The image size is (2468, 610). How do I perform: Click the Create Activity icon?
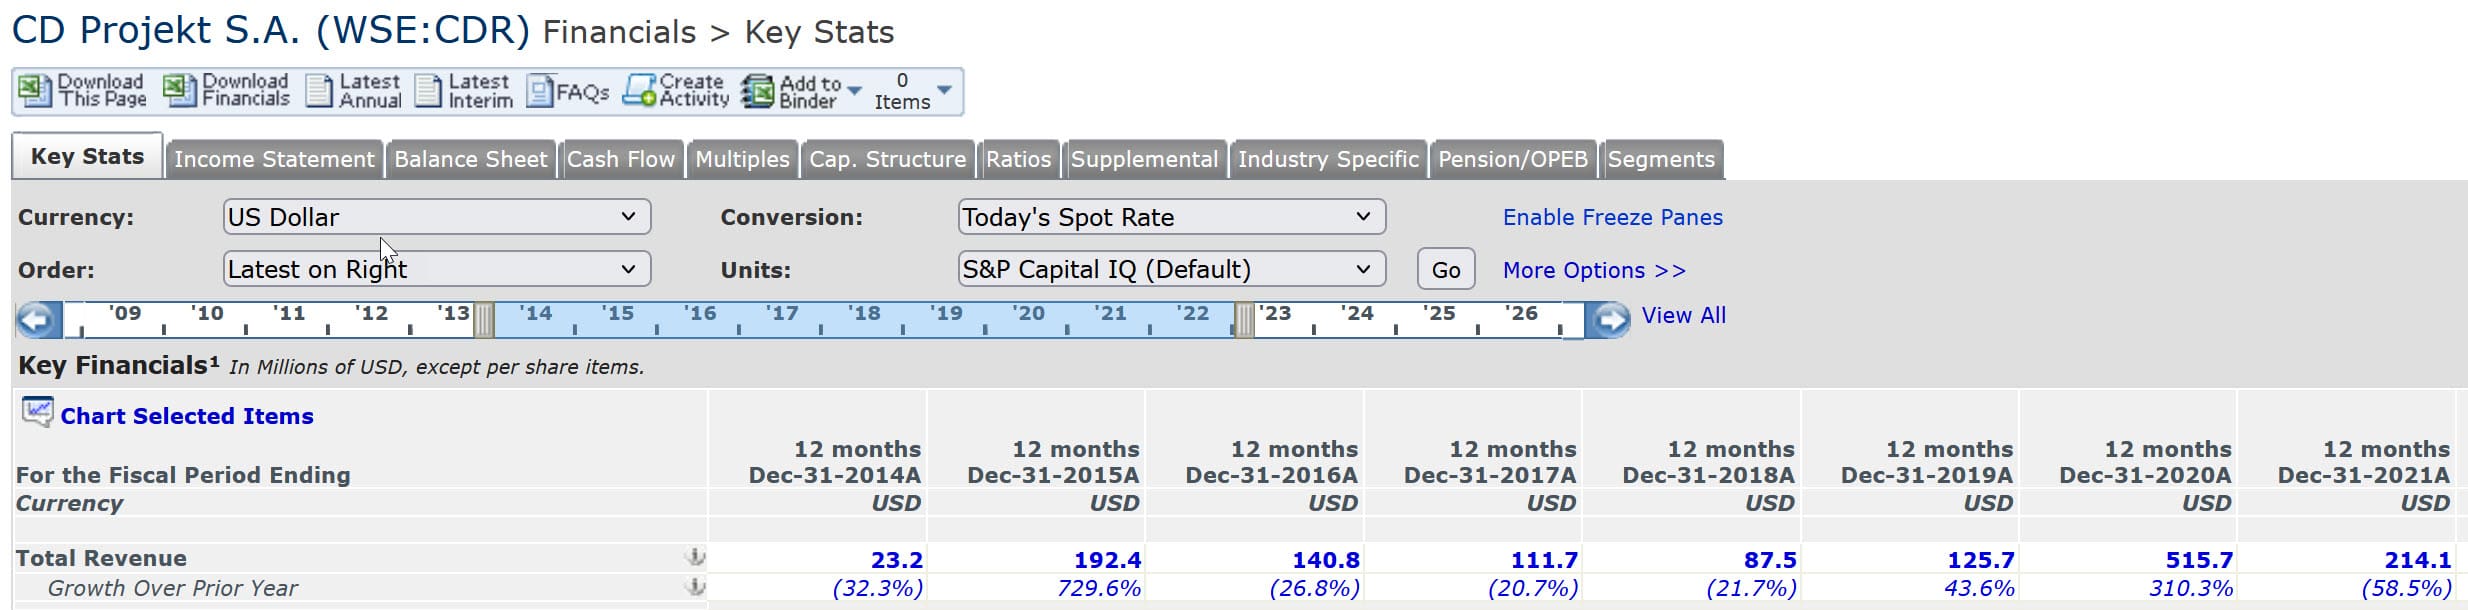coord(640,91)
